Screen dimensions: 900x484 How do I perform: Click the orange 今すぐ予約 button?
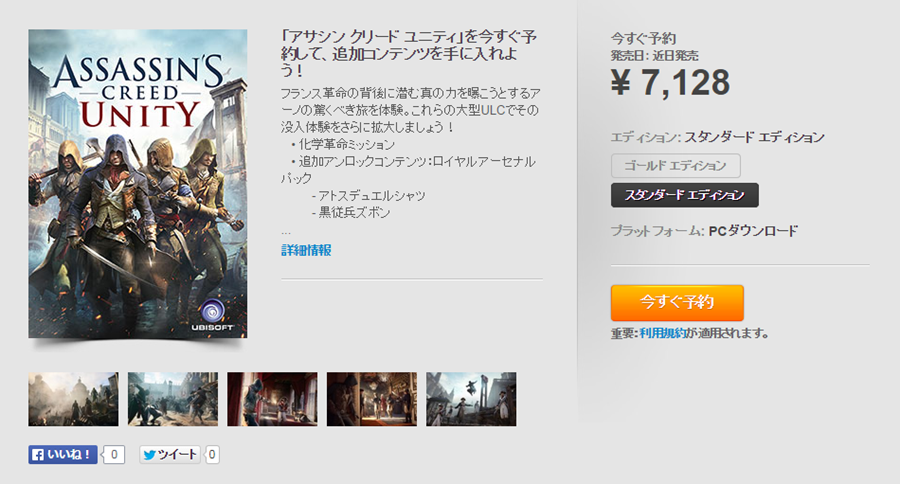tap(677, 303)
